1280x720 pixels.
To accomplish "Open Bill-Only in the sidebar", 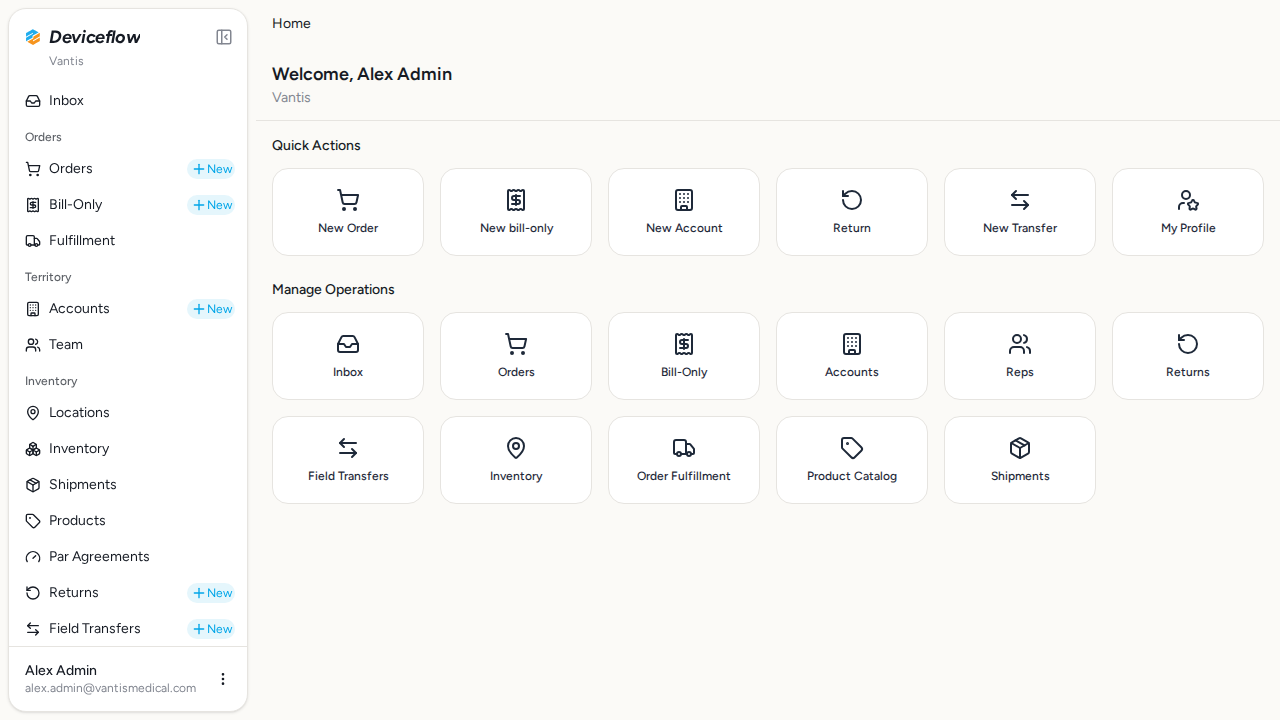I will coord(100,205).
